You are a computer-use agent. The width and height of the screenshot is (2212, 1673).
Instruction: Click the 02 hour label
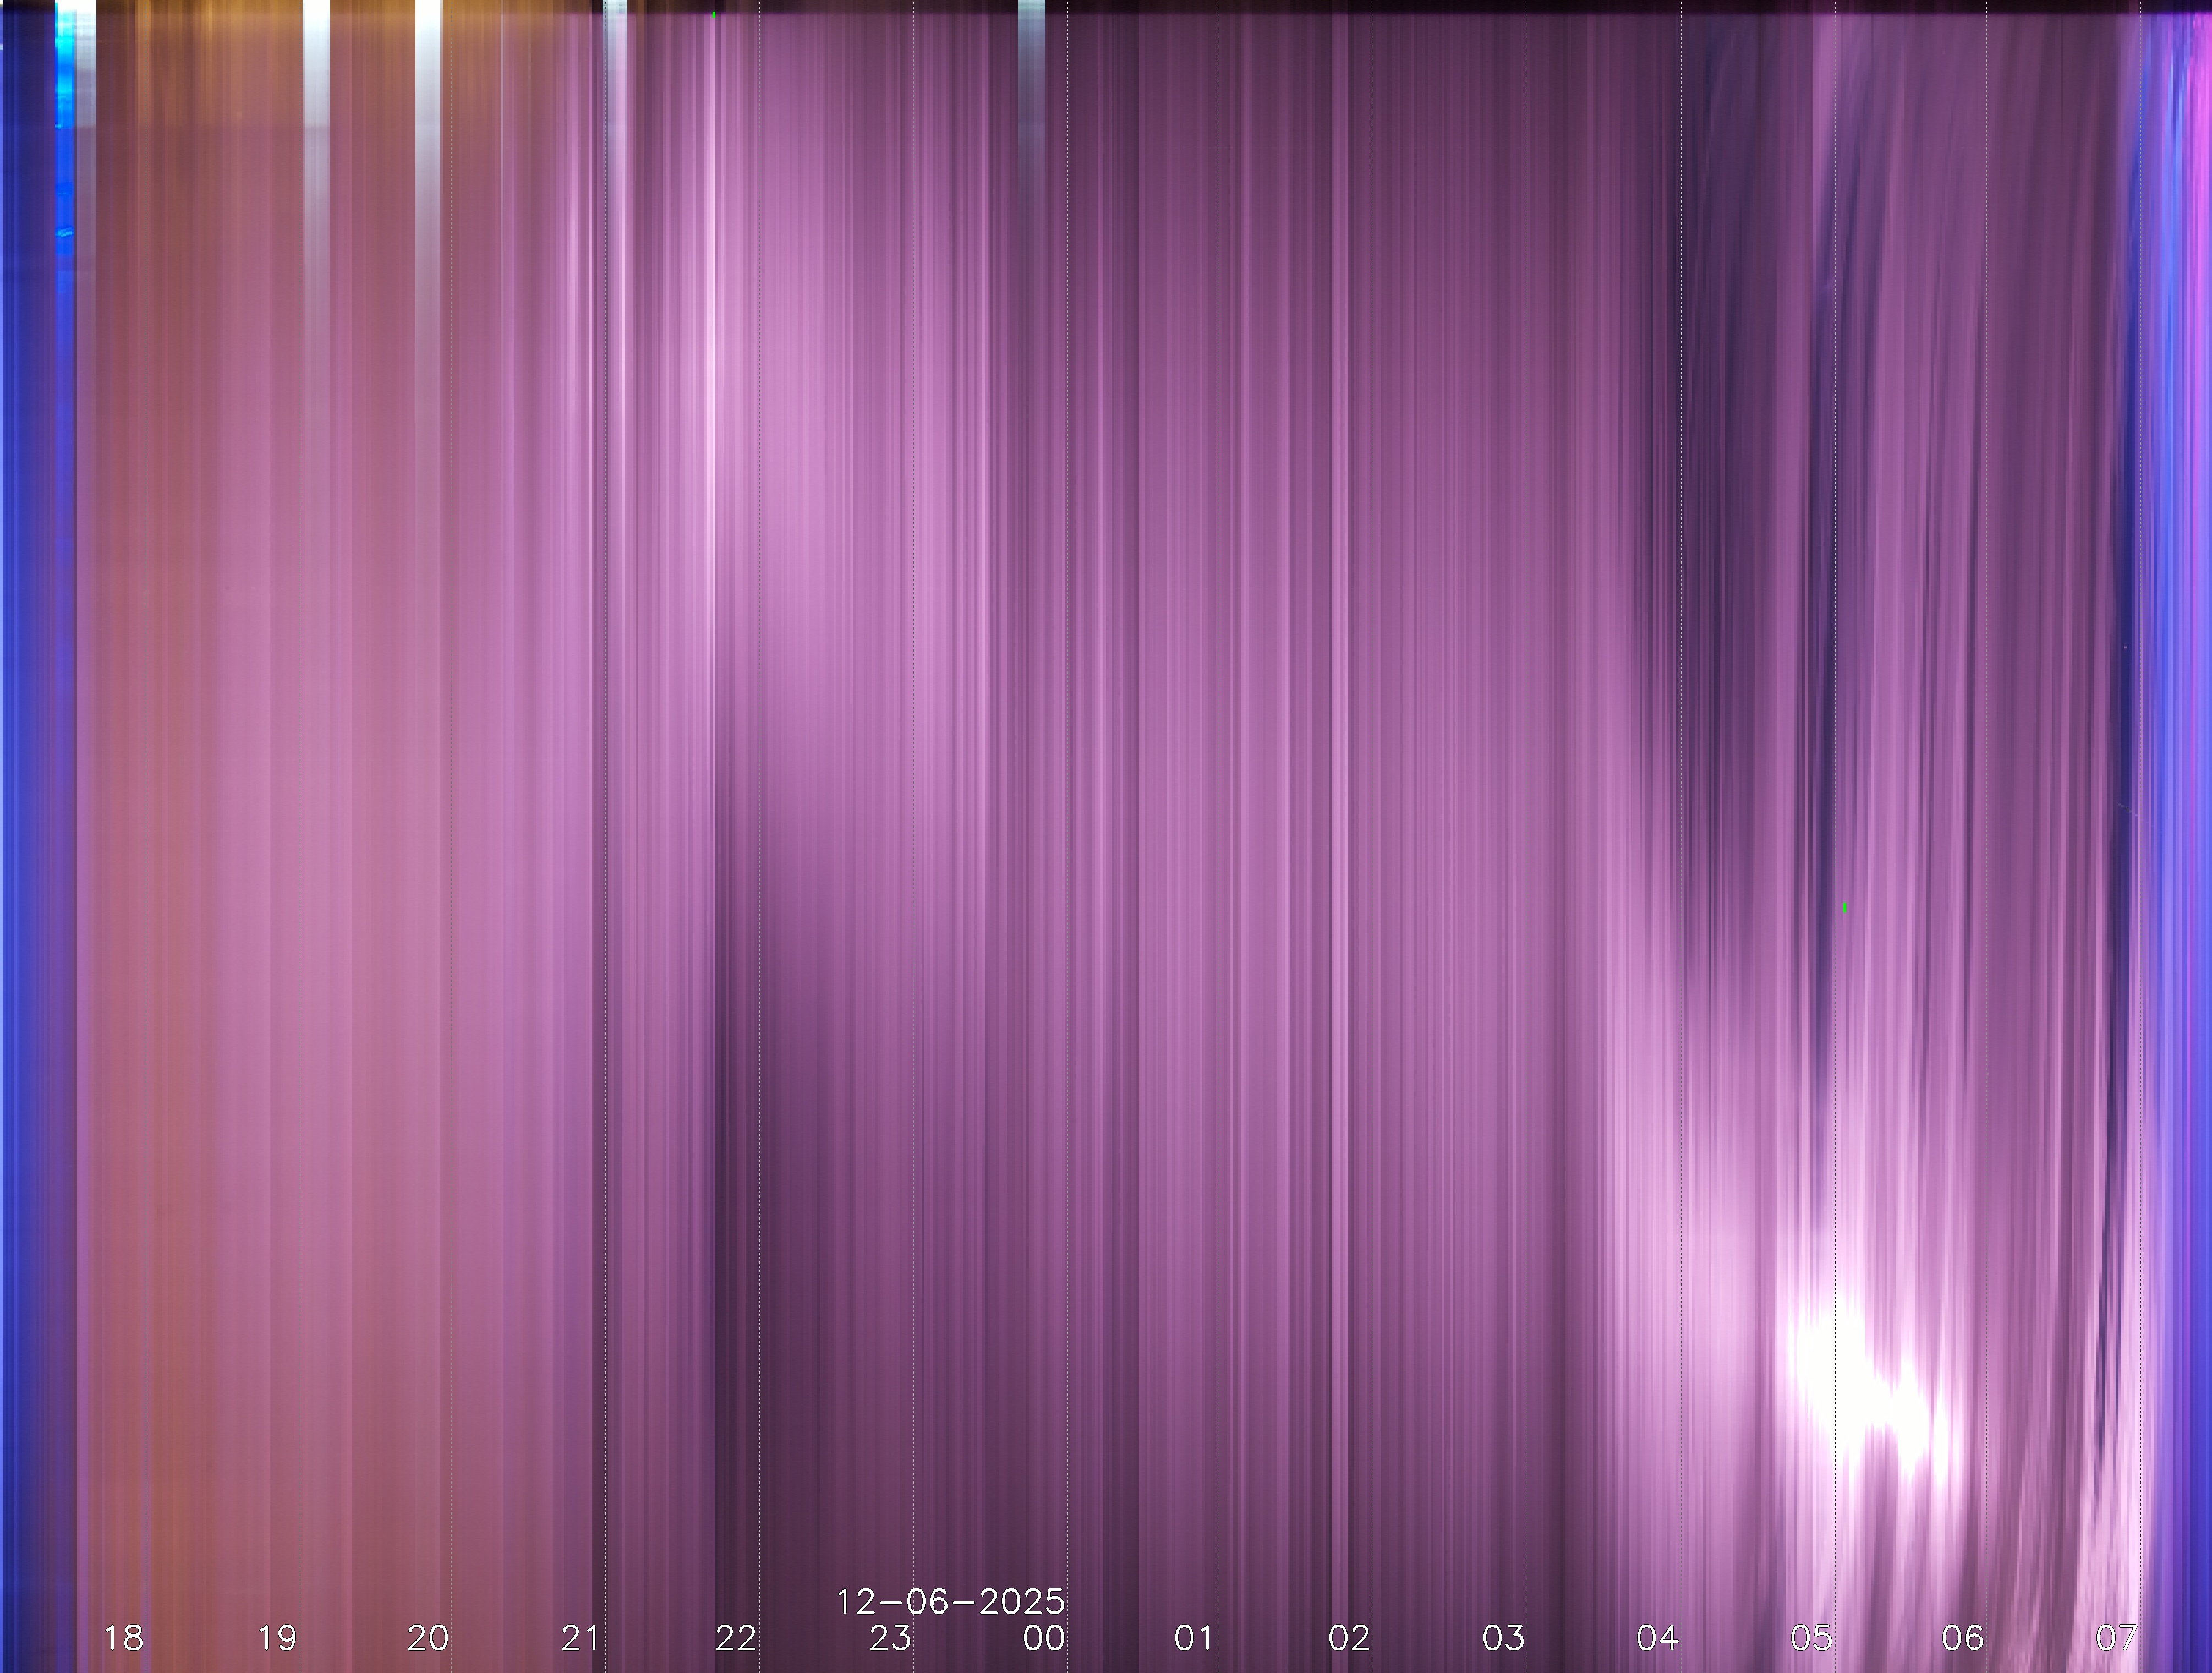tap(1349, 1638)
